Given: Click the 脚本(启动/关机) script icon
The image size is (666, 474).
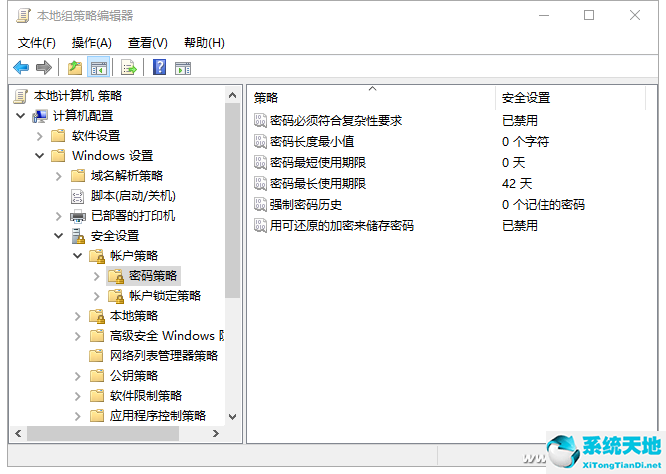Looking at the screenshot, I should pyautogui.click(x=77, y=196).
